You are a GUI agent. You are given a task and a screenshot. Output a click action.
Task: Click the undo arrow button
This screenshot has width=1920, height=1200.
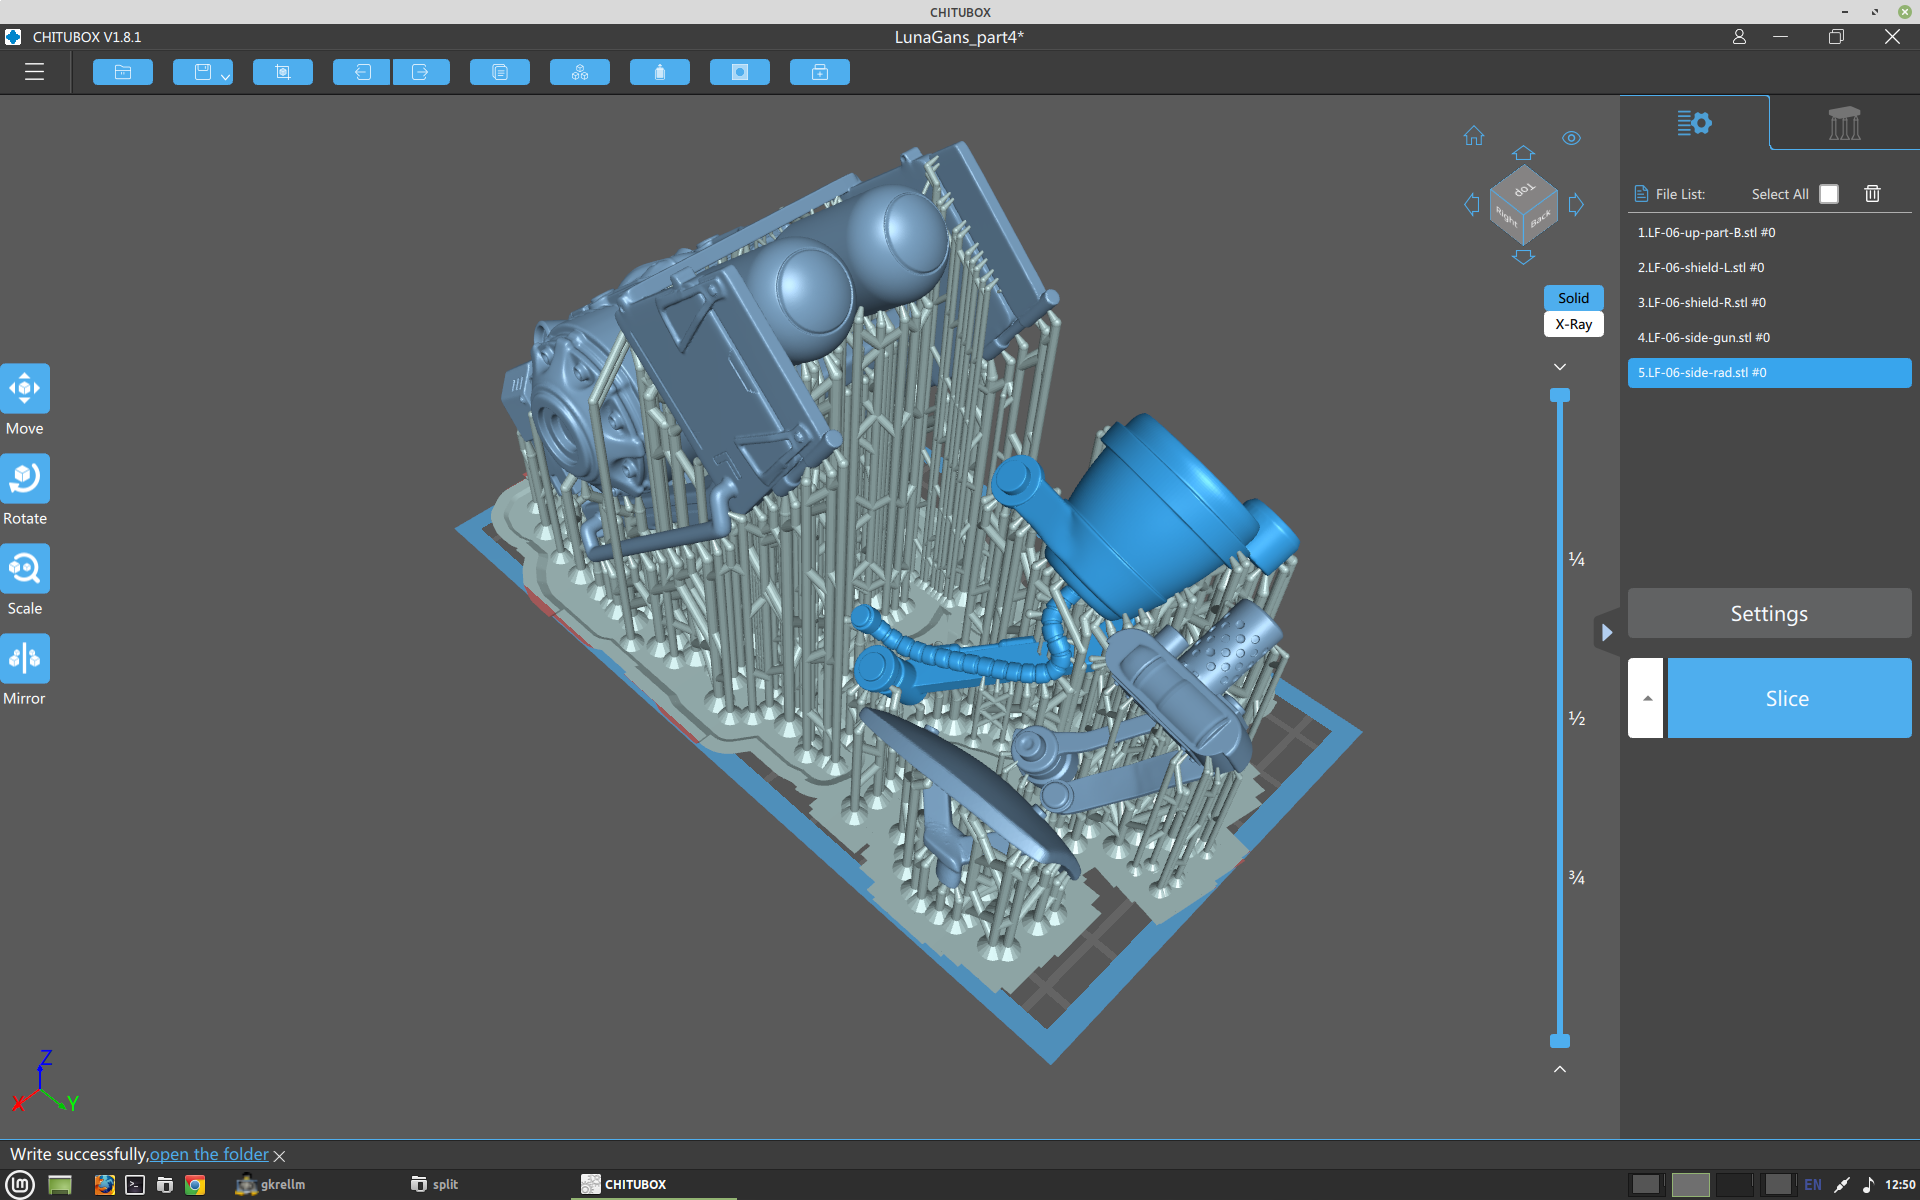pos(362,72)
